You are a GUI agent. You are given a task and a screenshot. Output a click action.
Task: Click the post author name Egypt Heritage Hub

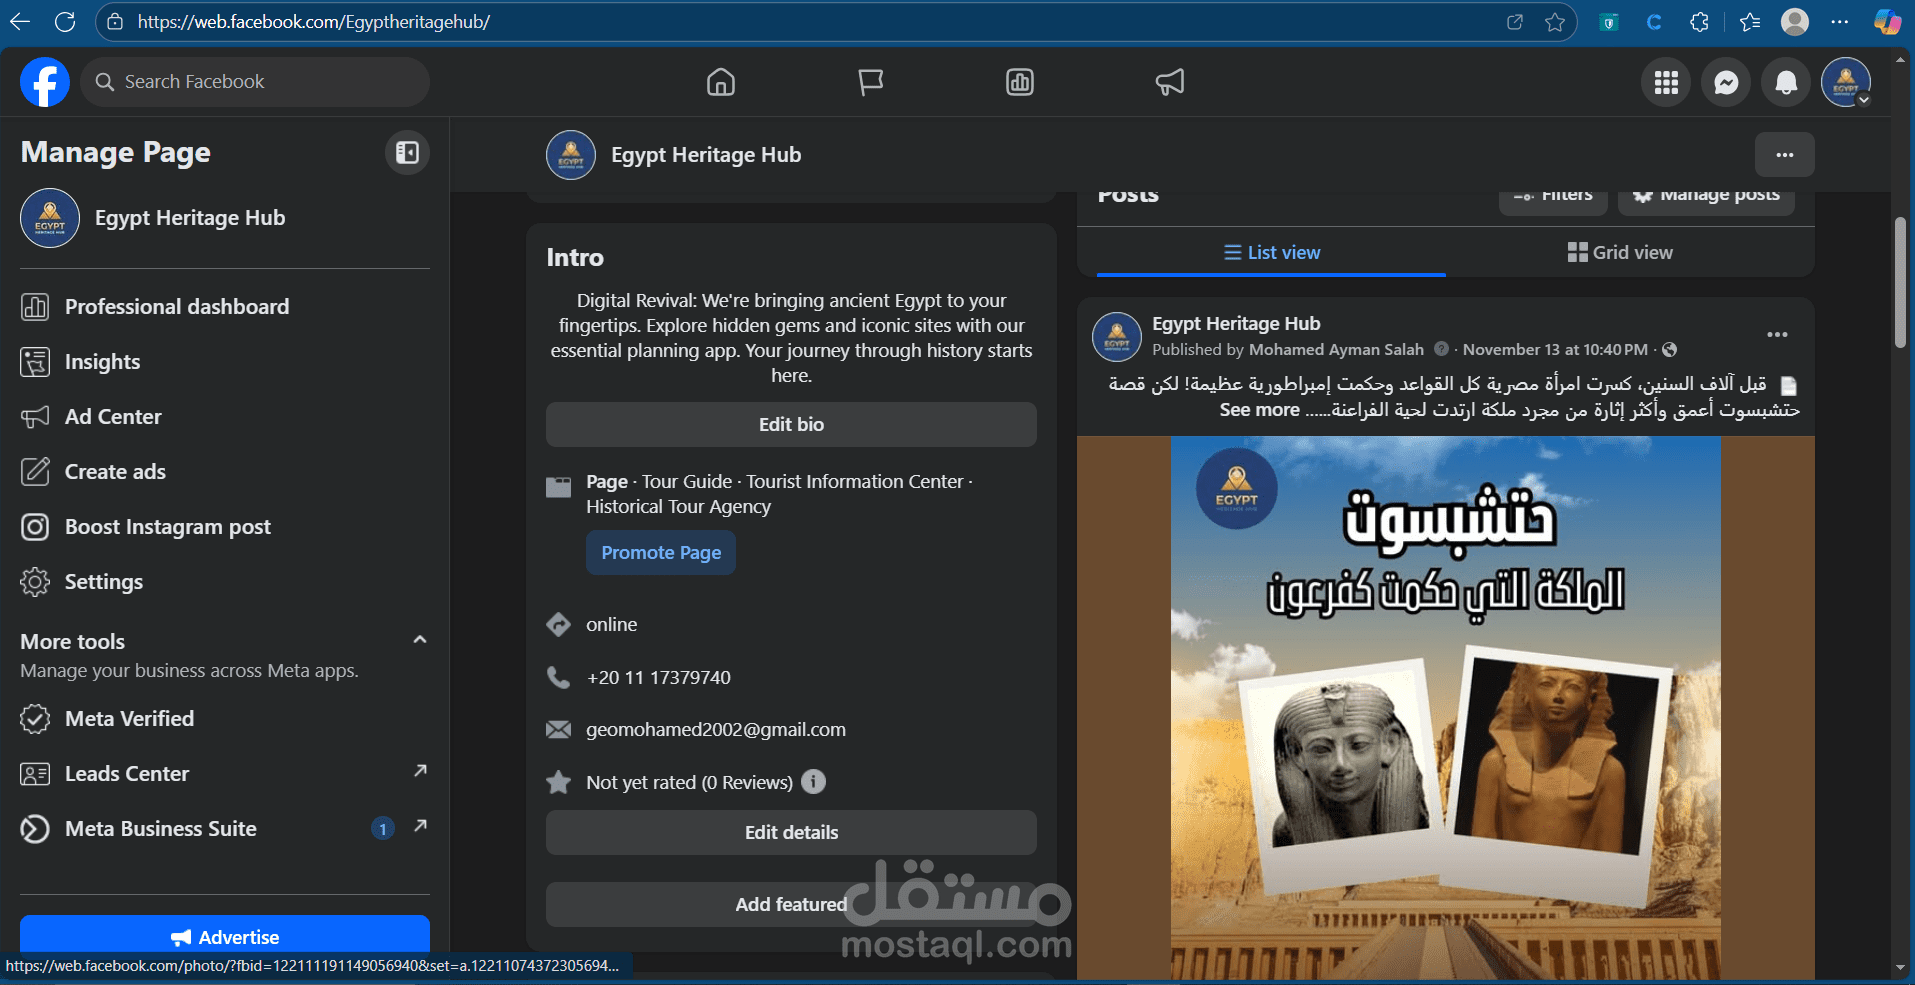pos(1236,324)
